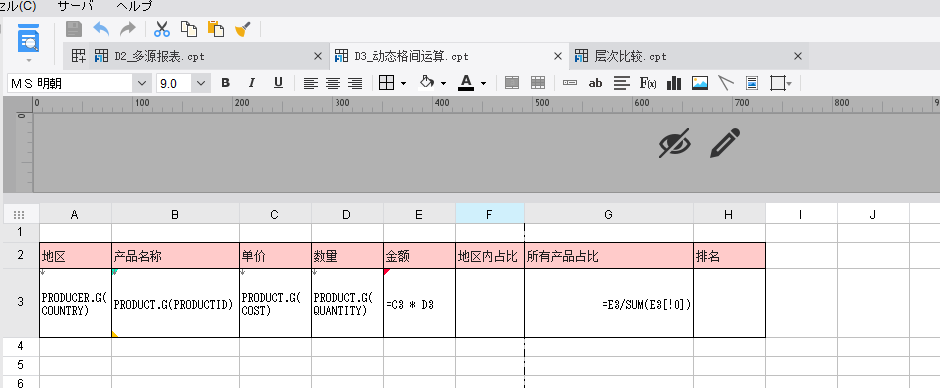Expand the border style dropdown arrow
This screenshot has height=388, width=940.
coord(403,83)
